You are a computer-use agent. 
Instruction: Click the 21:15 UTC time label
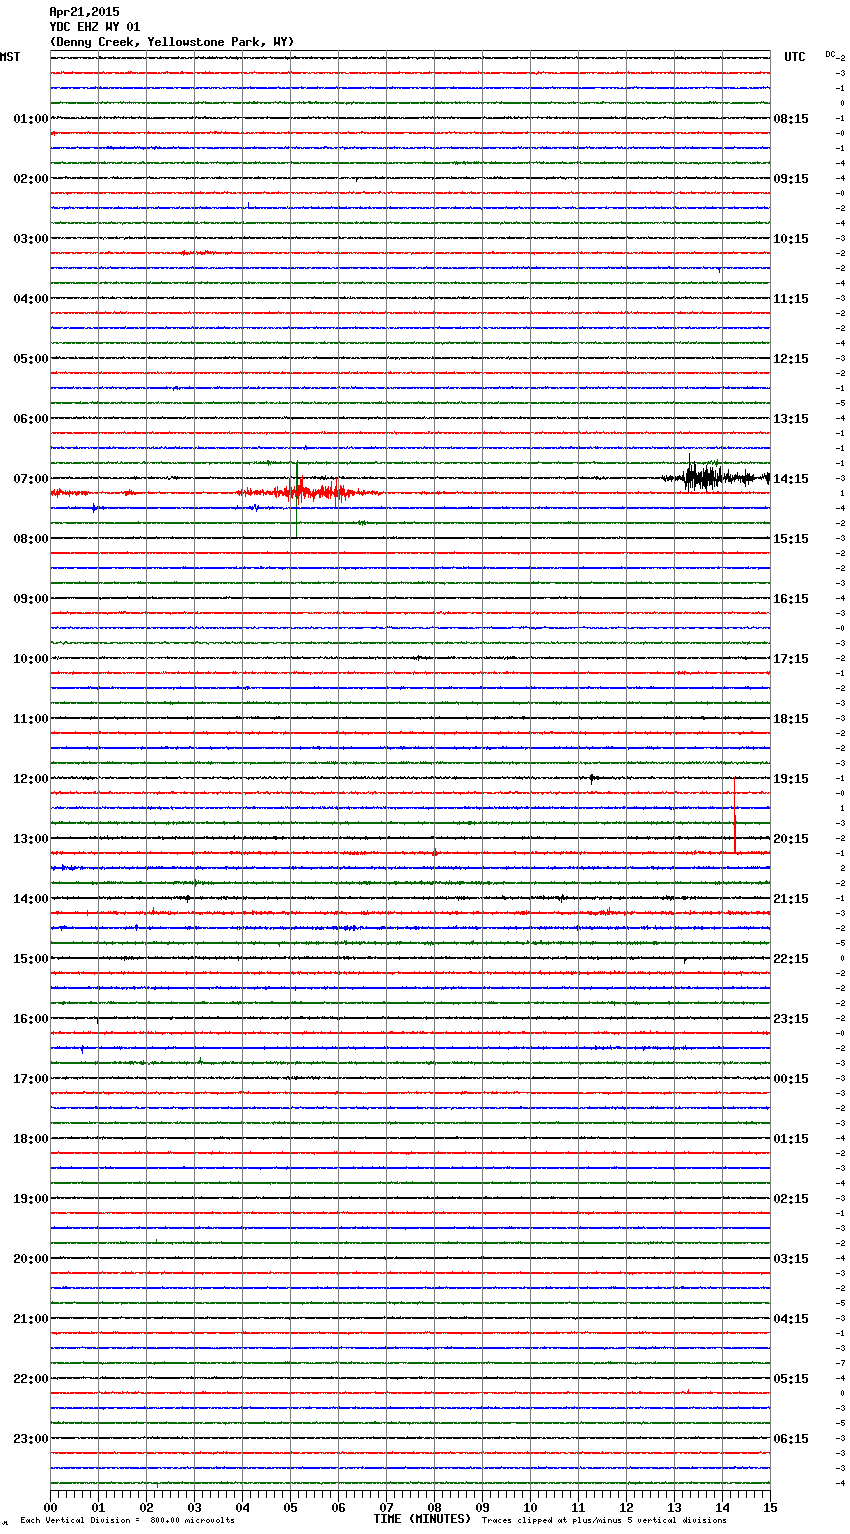[791, 899]
